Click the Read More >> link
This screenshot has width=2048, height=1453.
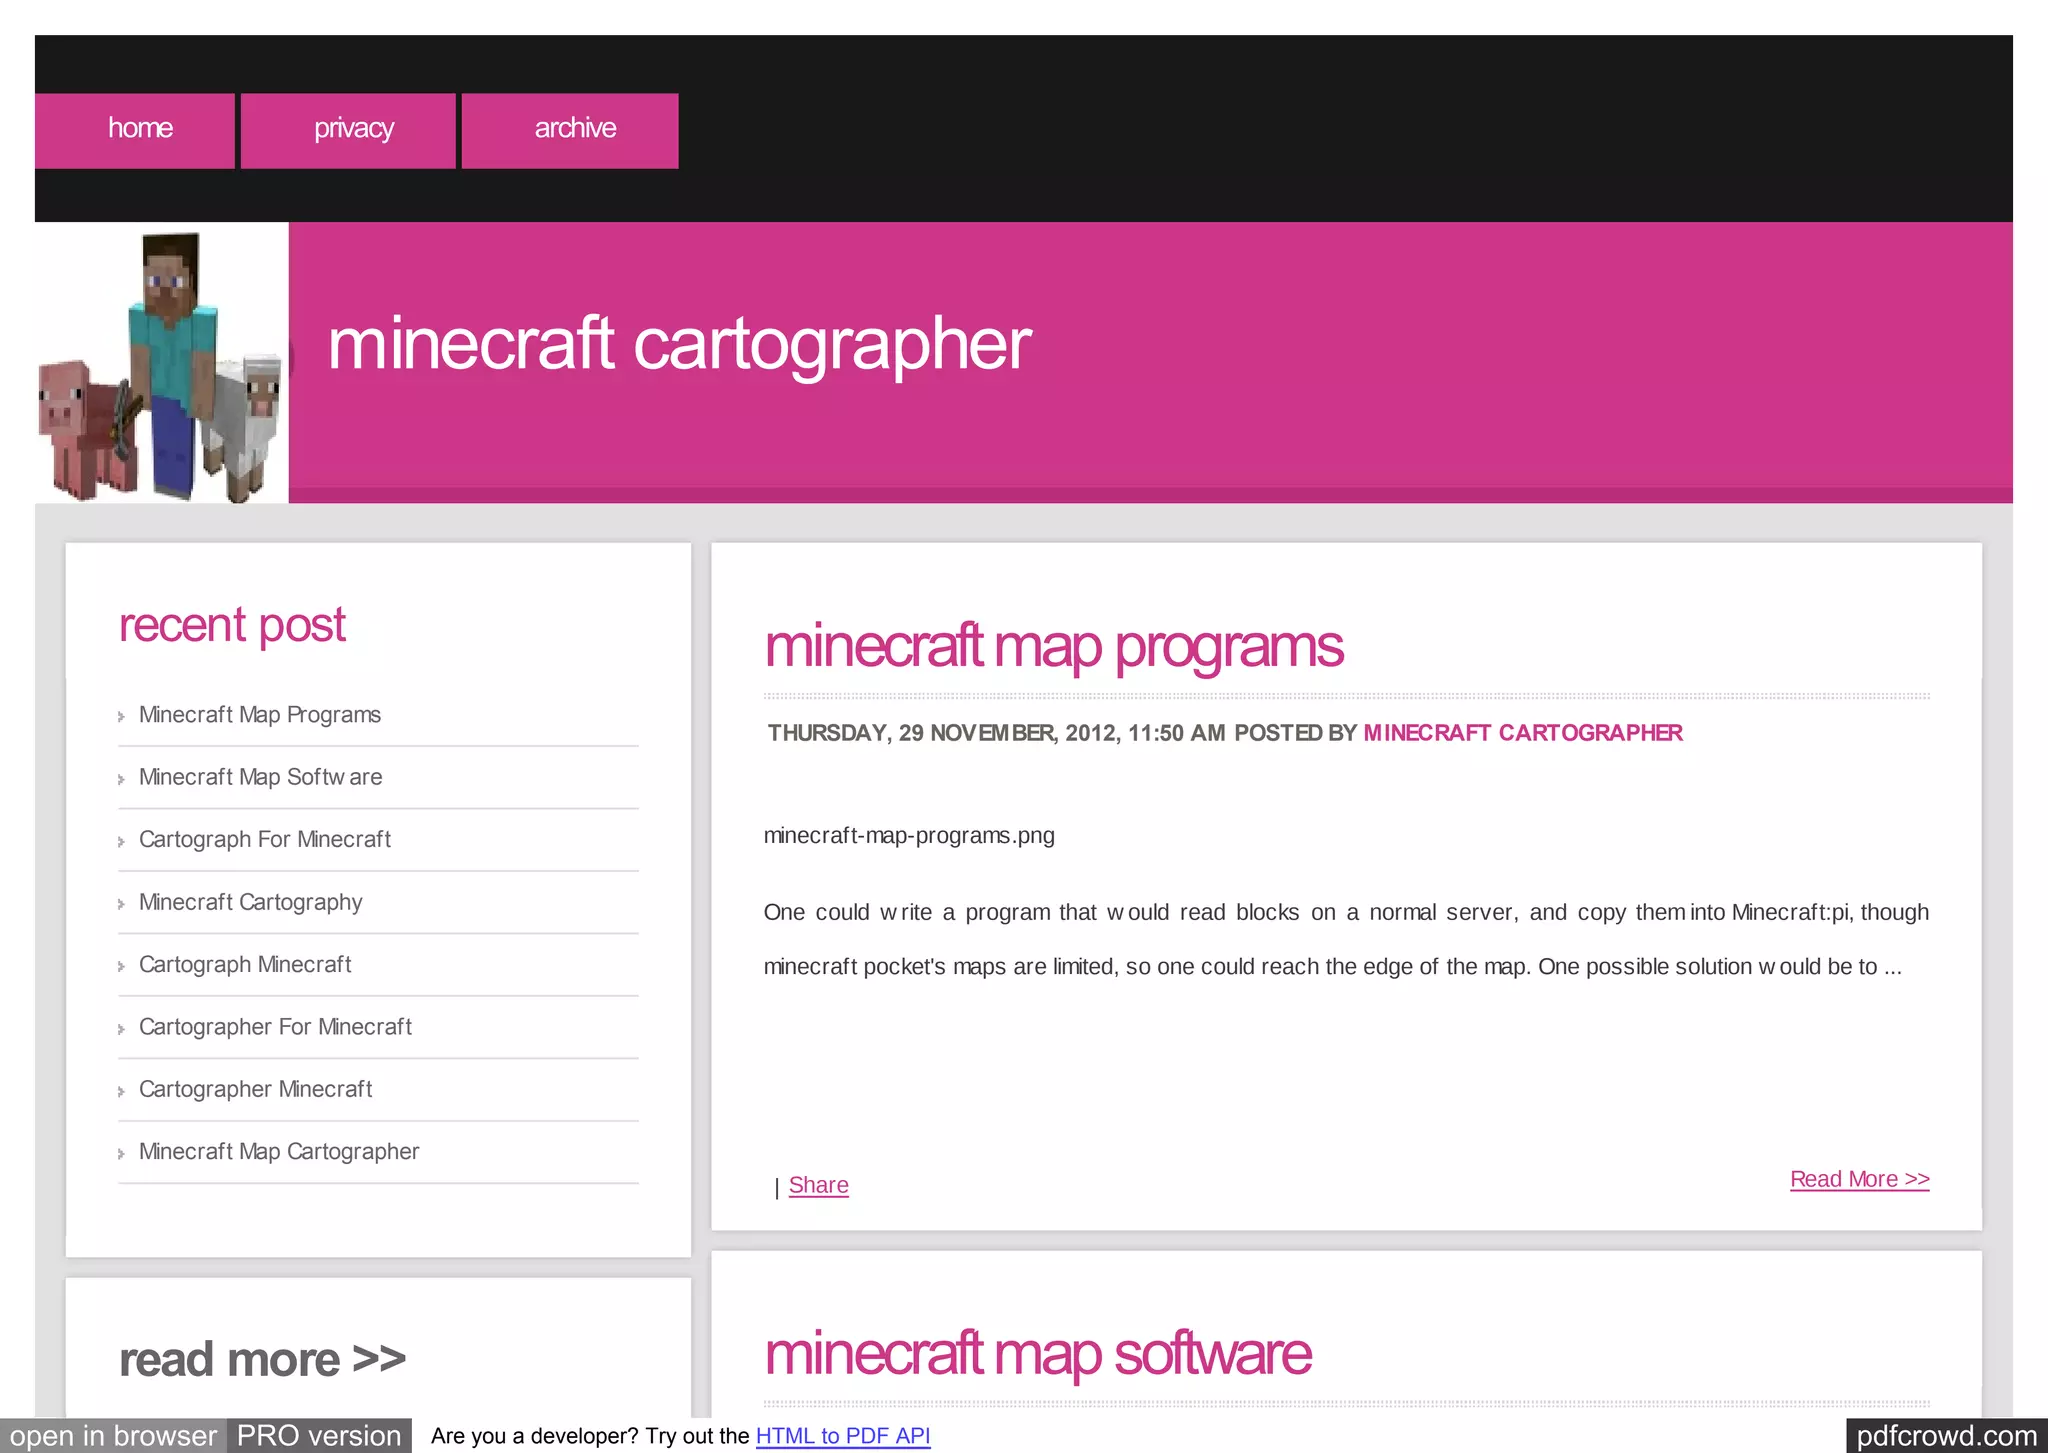[x=1859, y=1179]
